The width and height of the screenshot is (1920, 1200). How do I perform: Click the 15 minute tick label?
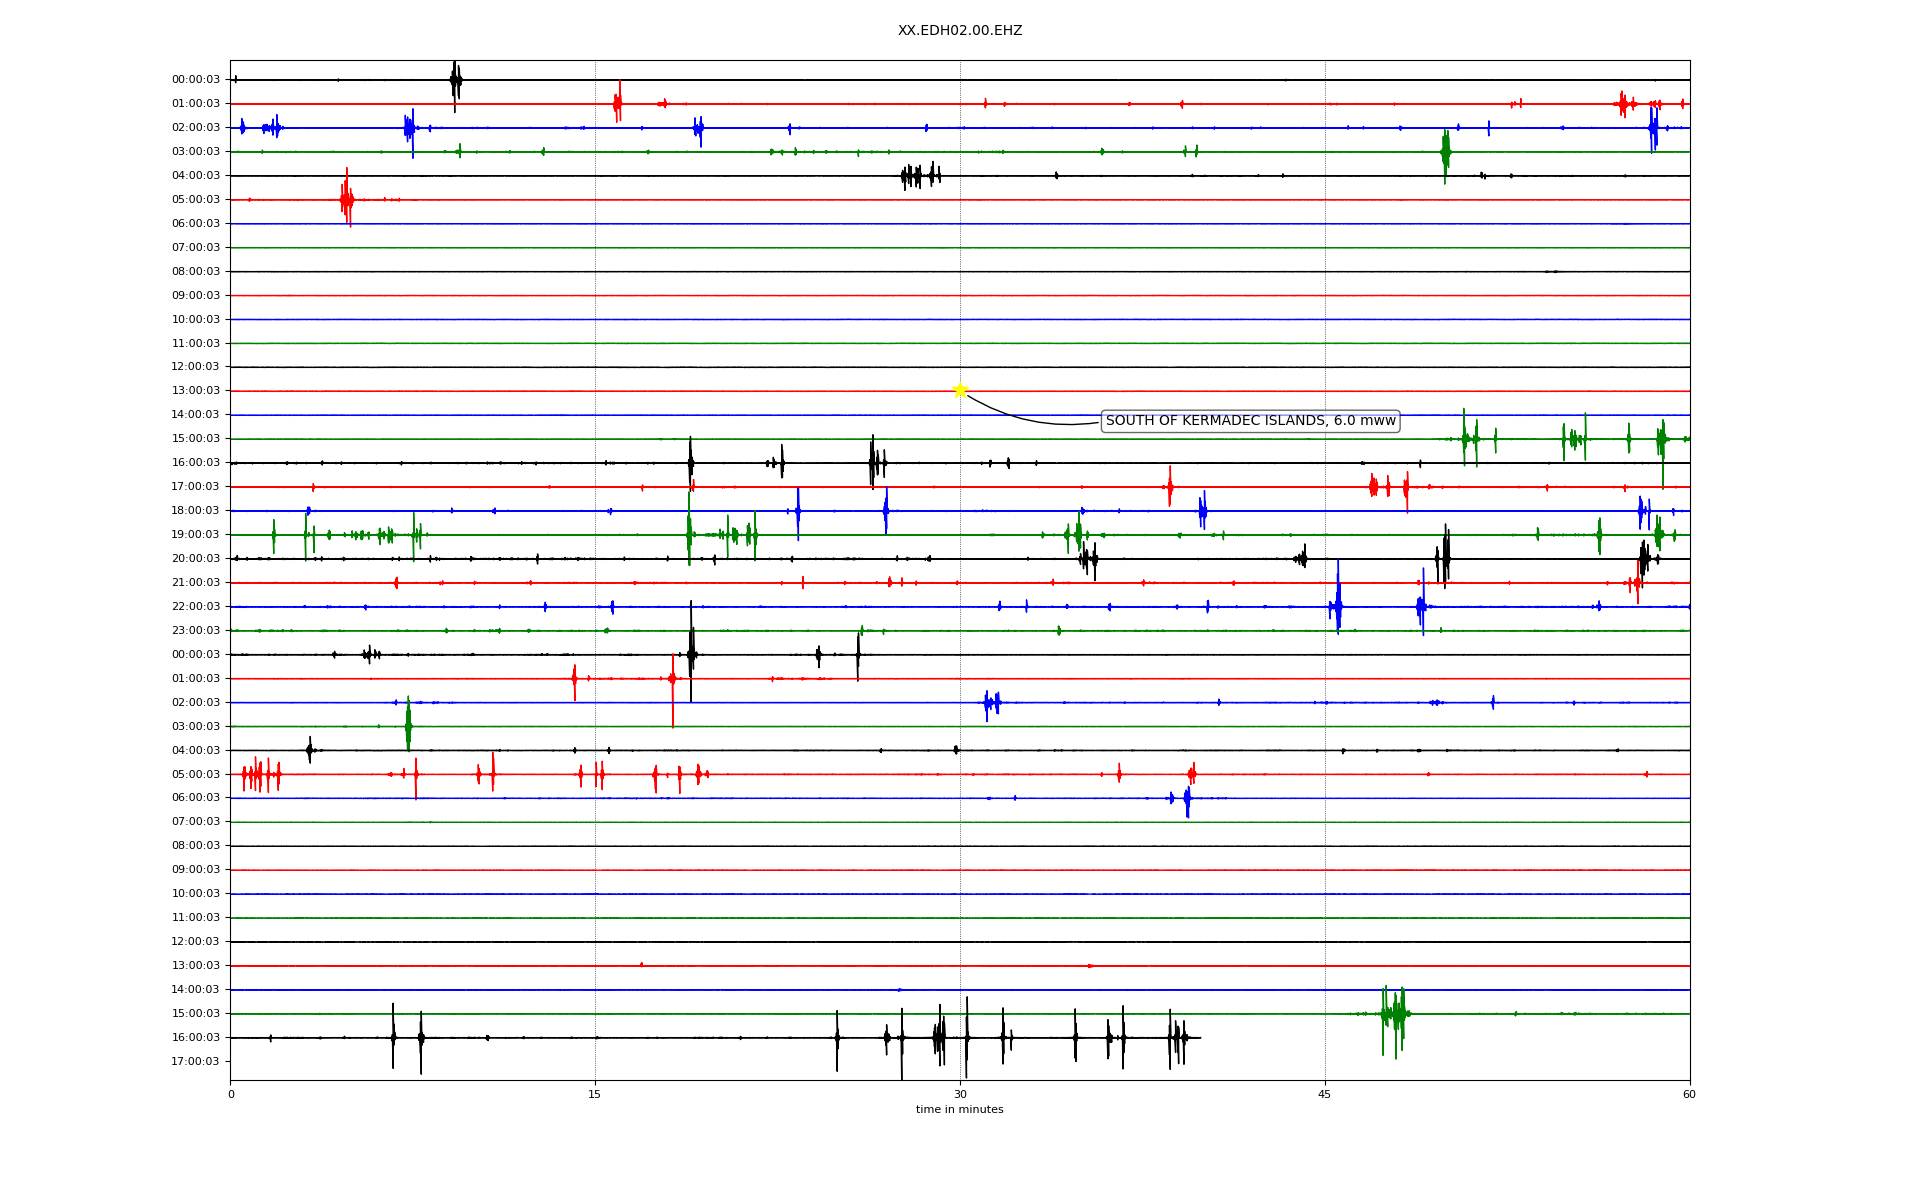click(595, 1095)
